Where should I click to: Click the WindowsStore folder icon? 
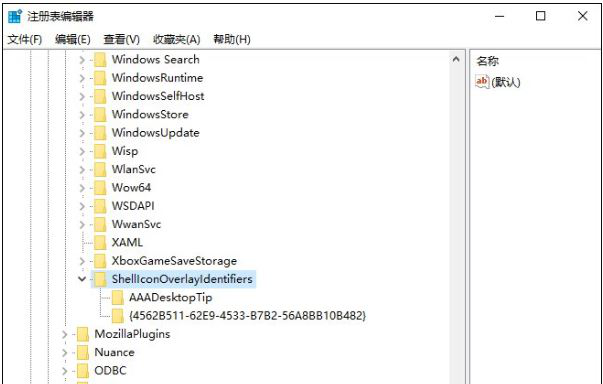(100, 115)
